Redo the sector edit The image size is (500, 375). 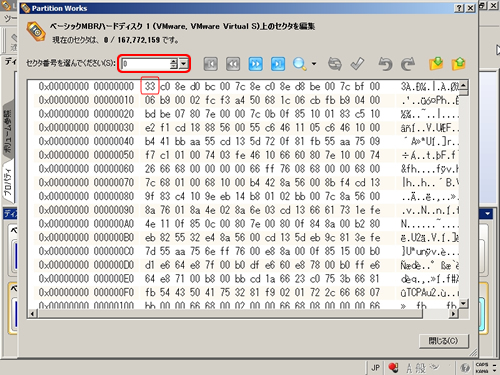(407, 64)
